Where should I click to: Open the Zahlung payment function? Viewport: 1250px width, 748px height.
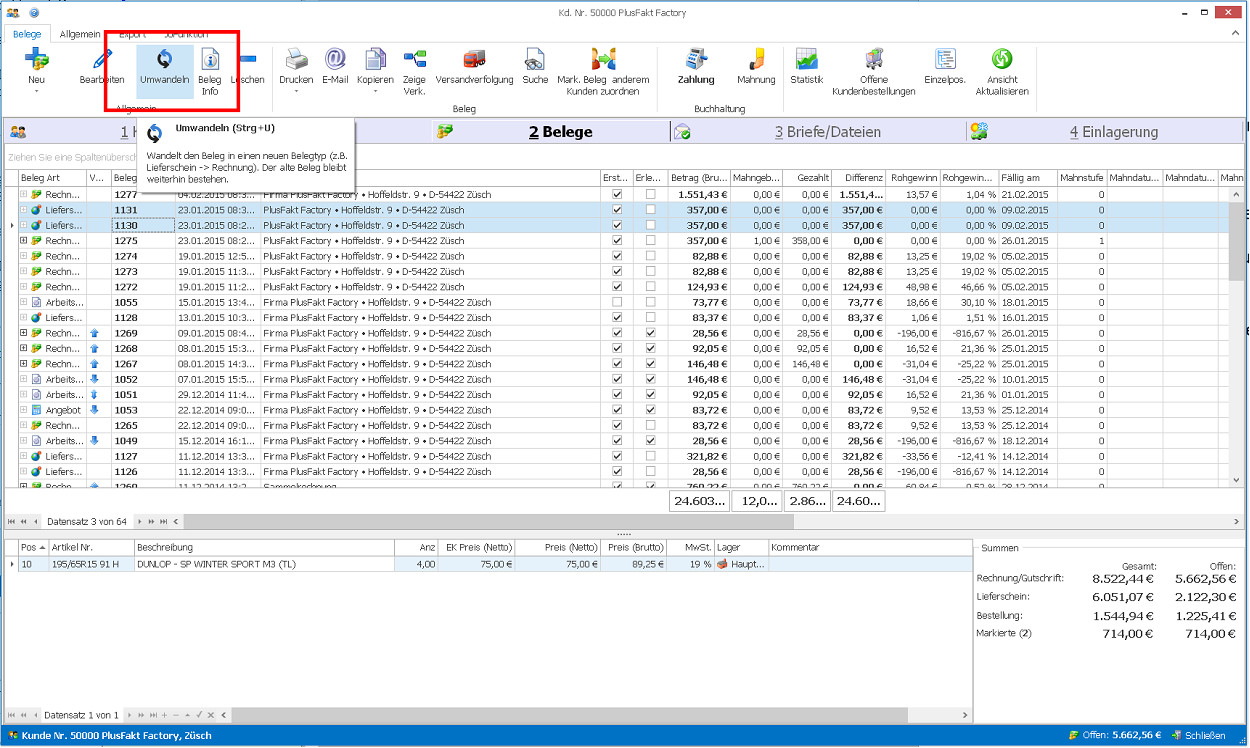click(696, 61)
